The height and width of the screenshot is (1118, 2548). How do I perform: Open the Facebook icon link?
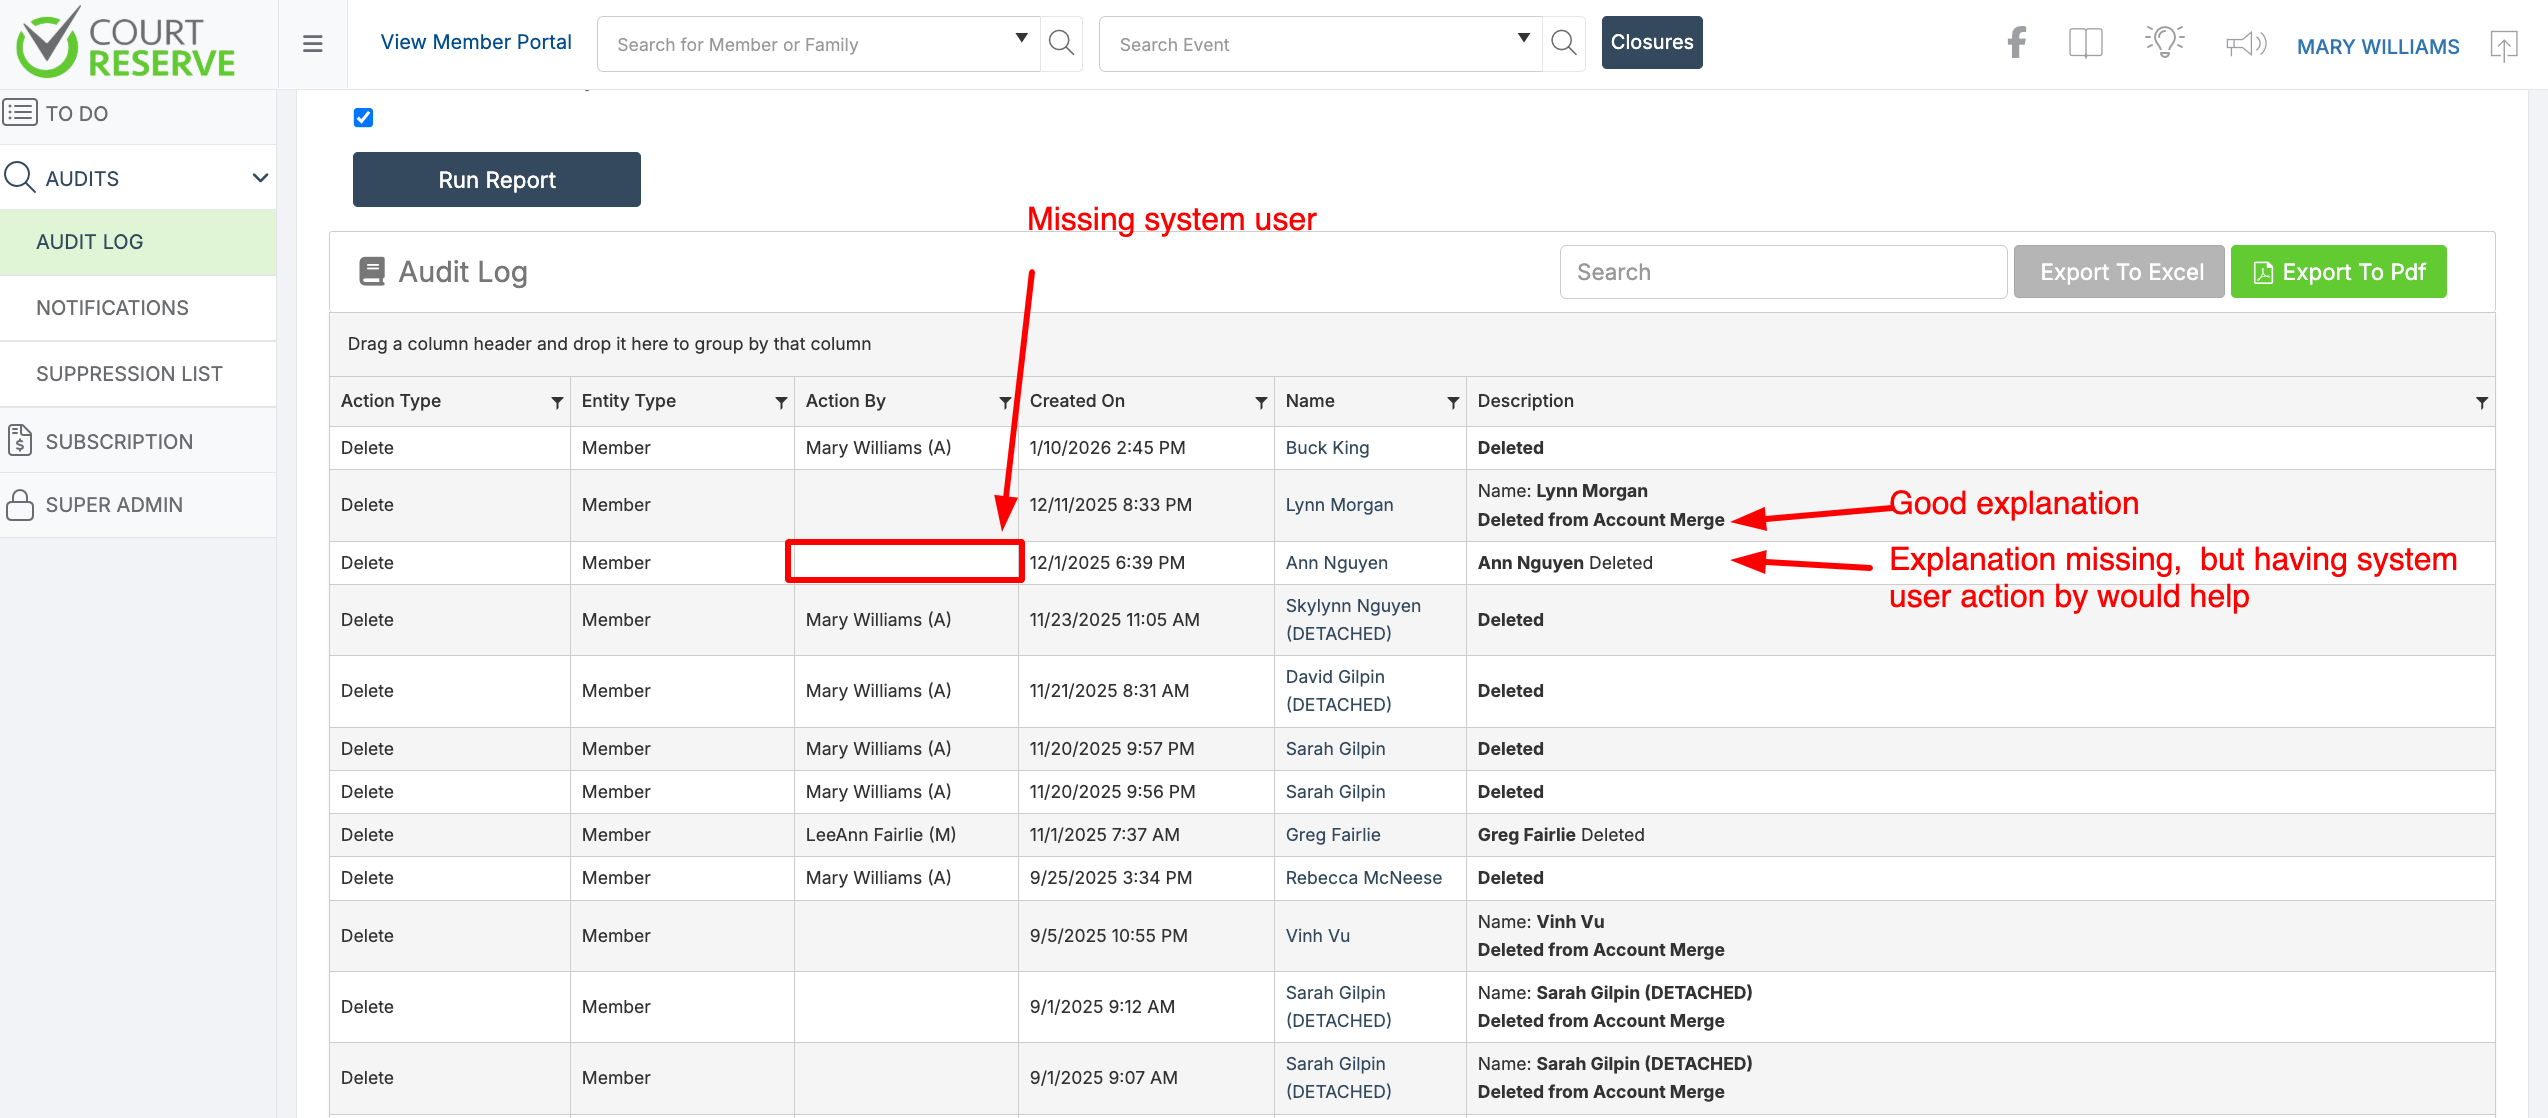click(2017, 43)
